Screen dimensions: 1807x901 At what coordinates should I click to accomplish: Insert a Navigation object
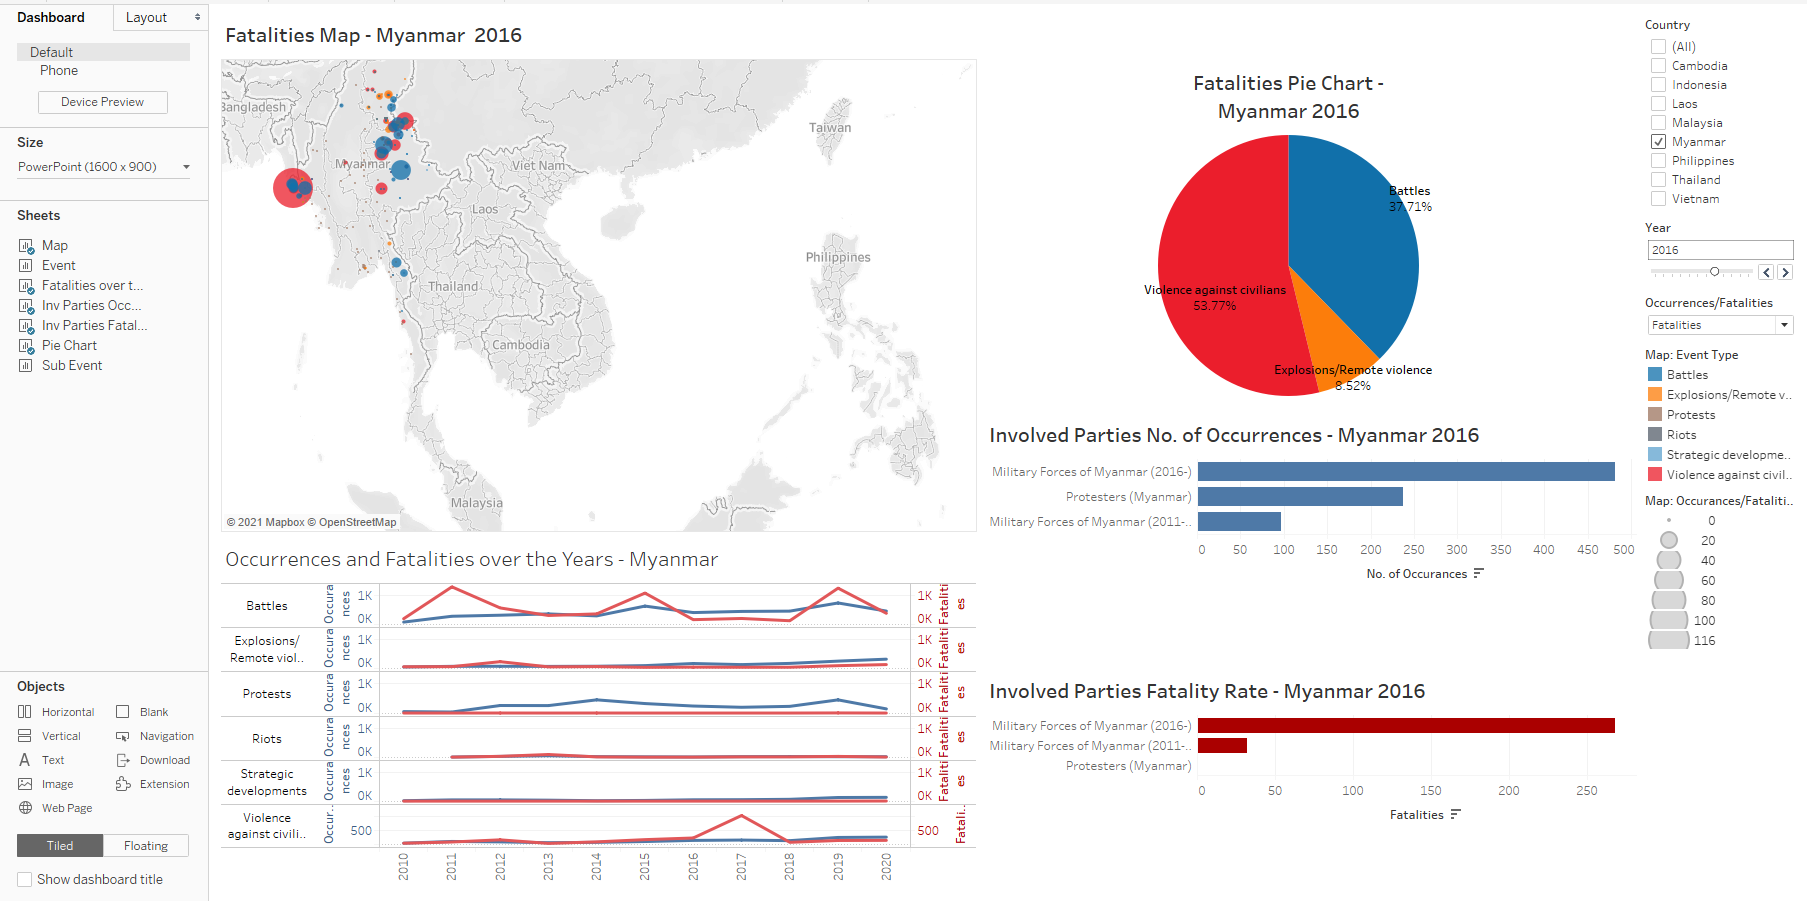click(164, 735)
